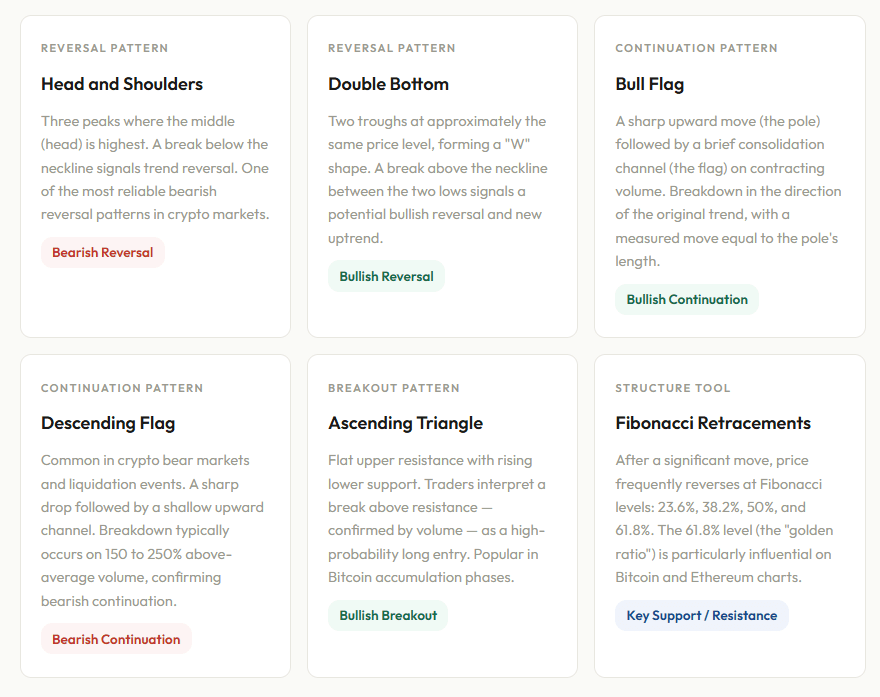This screenshot has width=880, height=697.
Task: Click the Bearish Reversal tag
Action: point(102,253)
